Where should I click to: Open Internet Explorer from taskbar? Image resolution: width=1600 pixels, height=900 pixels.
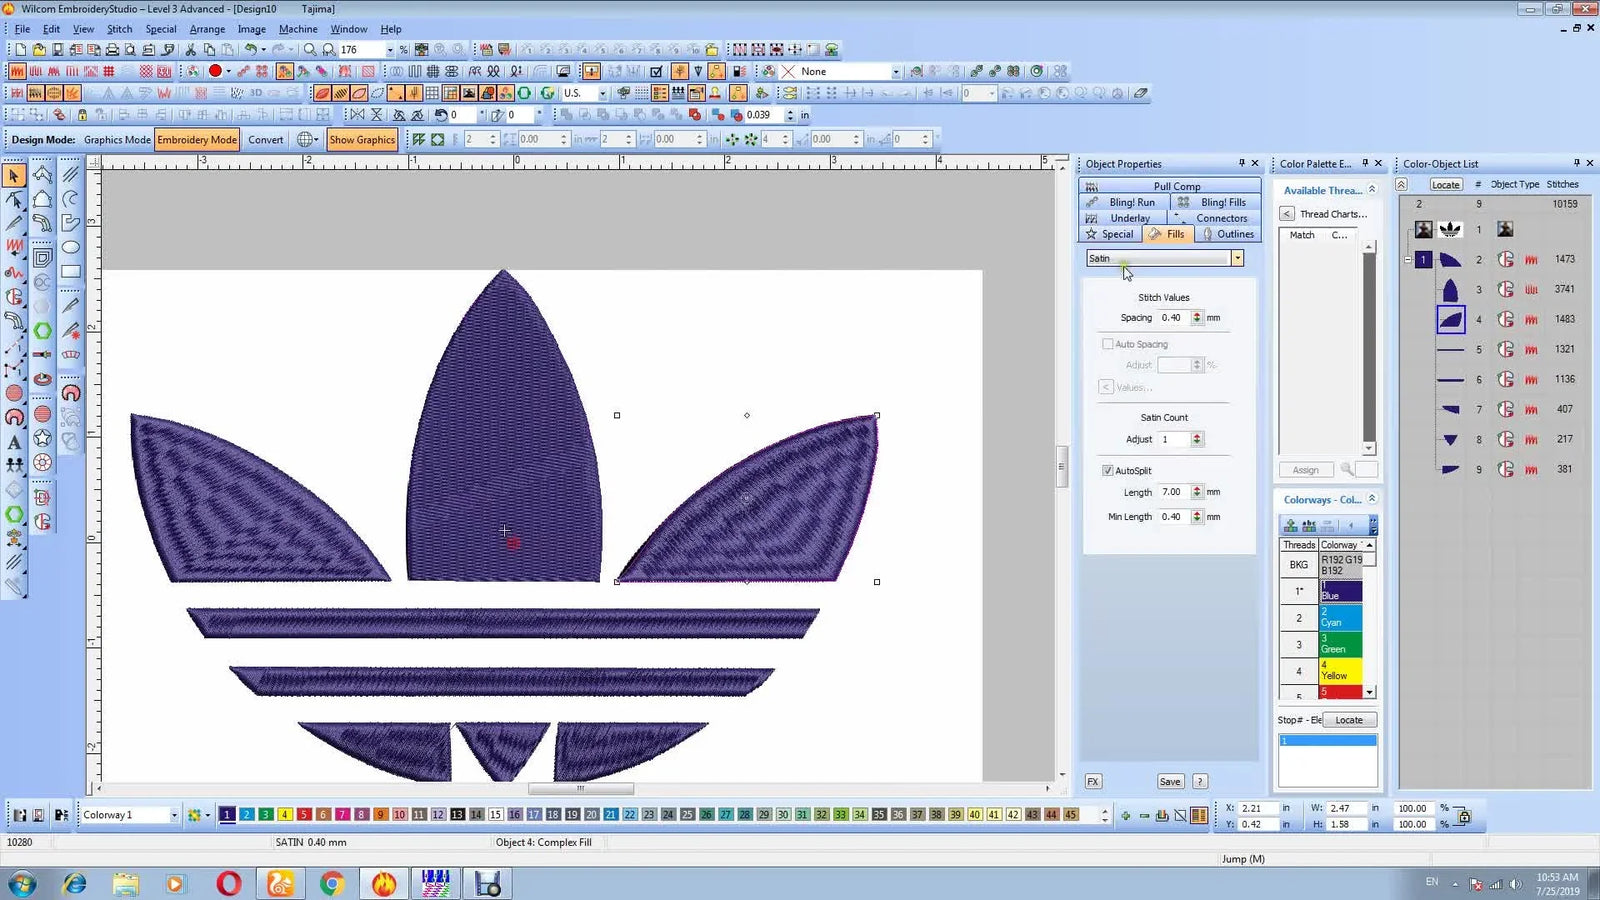click(74, 884)
